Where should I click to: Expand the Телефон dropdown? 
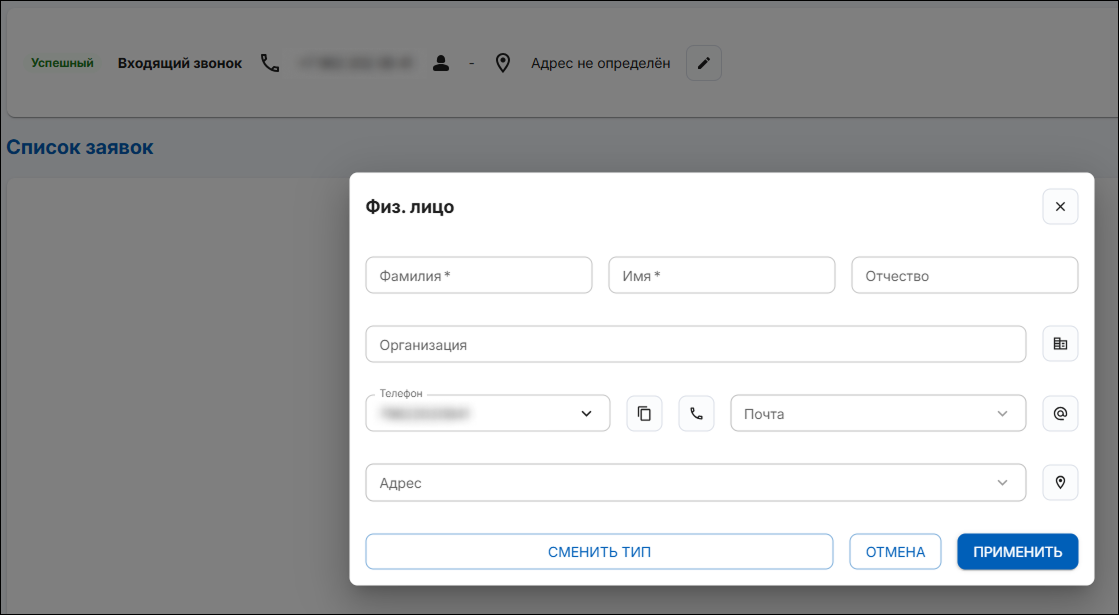(586, 414)
